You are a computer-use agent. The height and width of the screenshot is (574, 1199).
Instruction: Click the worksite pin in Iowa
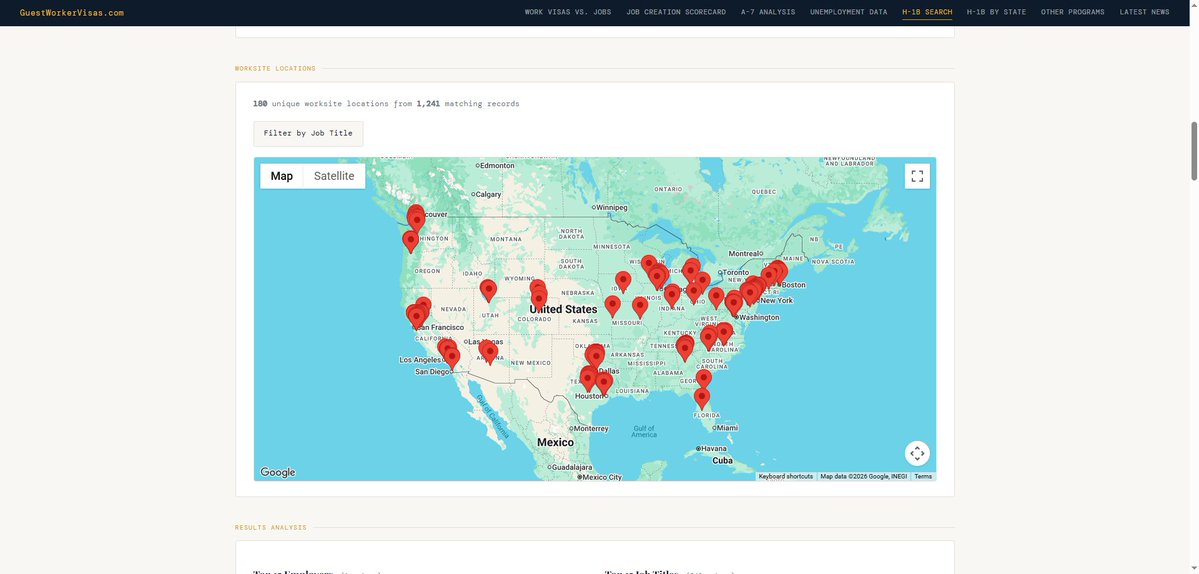pyautogui.click(x=623, y=281)
